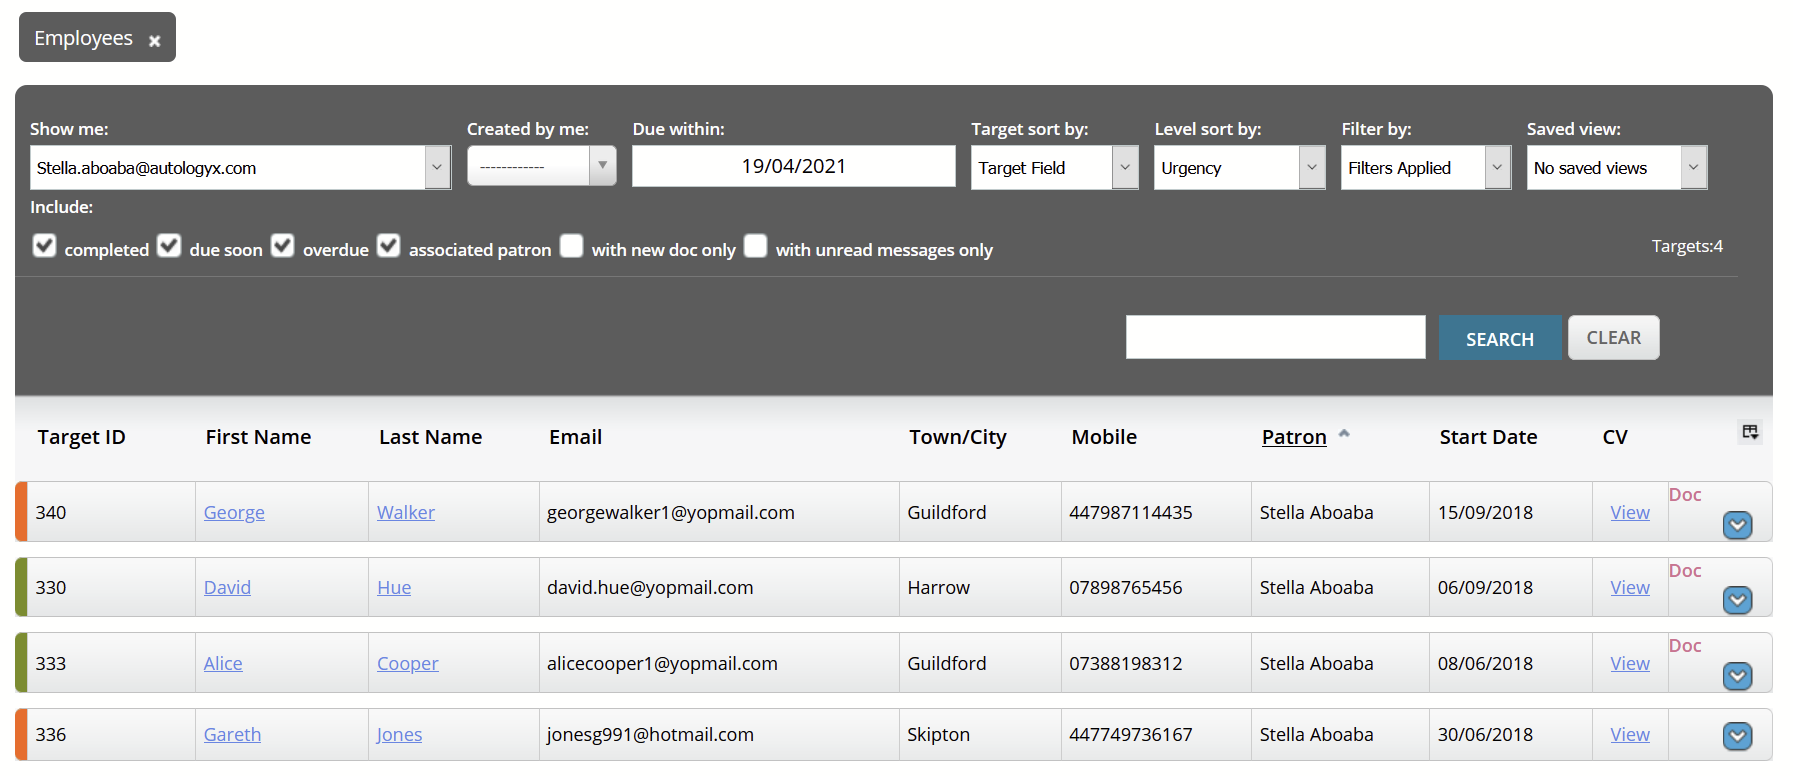Open column chooser icon at table header
1793x776 pixels.
pyautogui.click(x=1750, y=432)
